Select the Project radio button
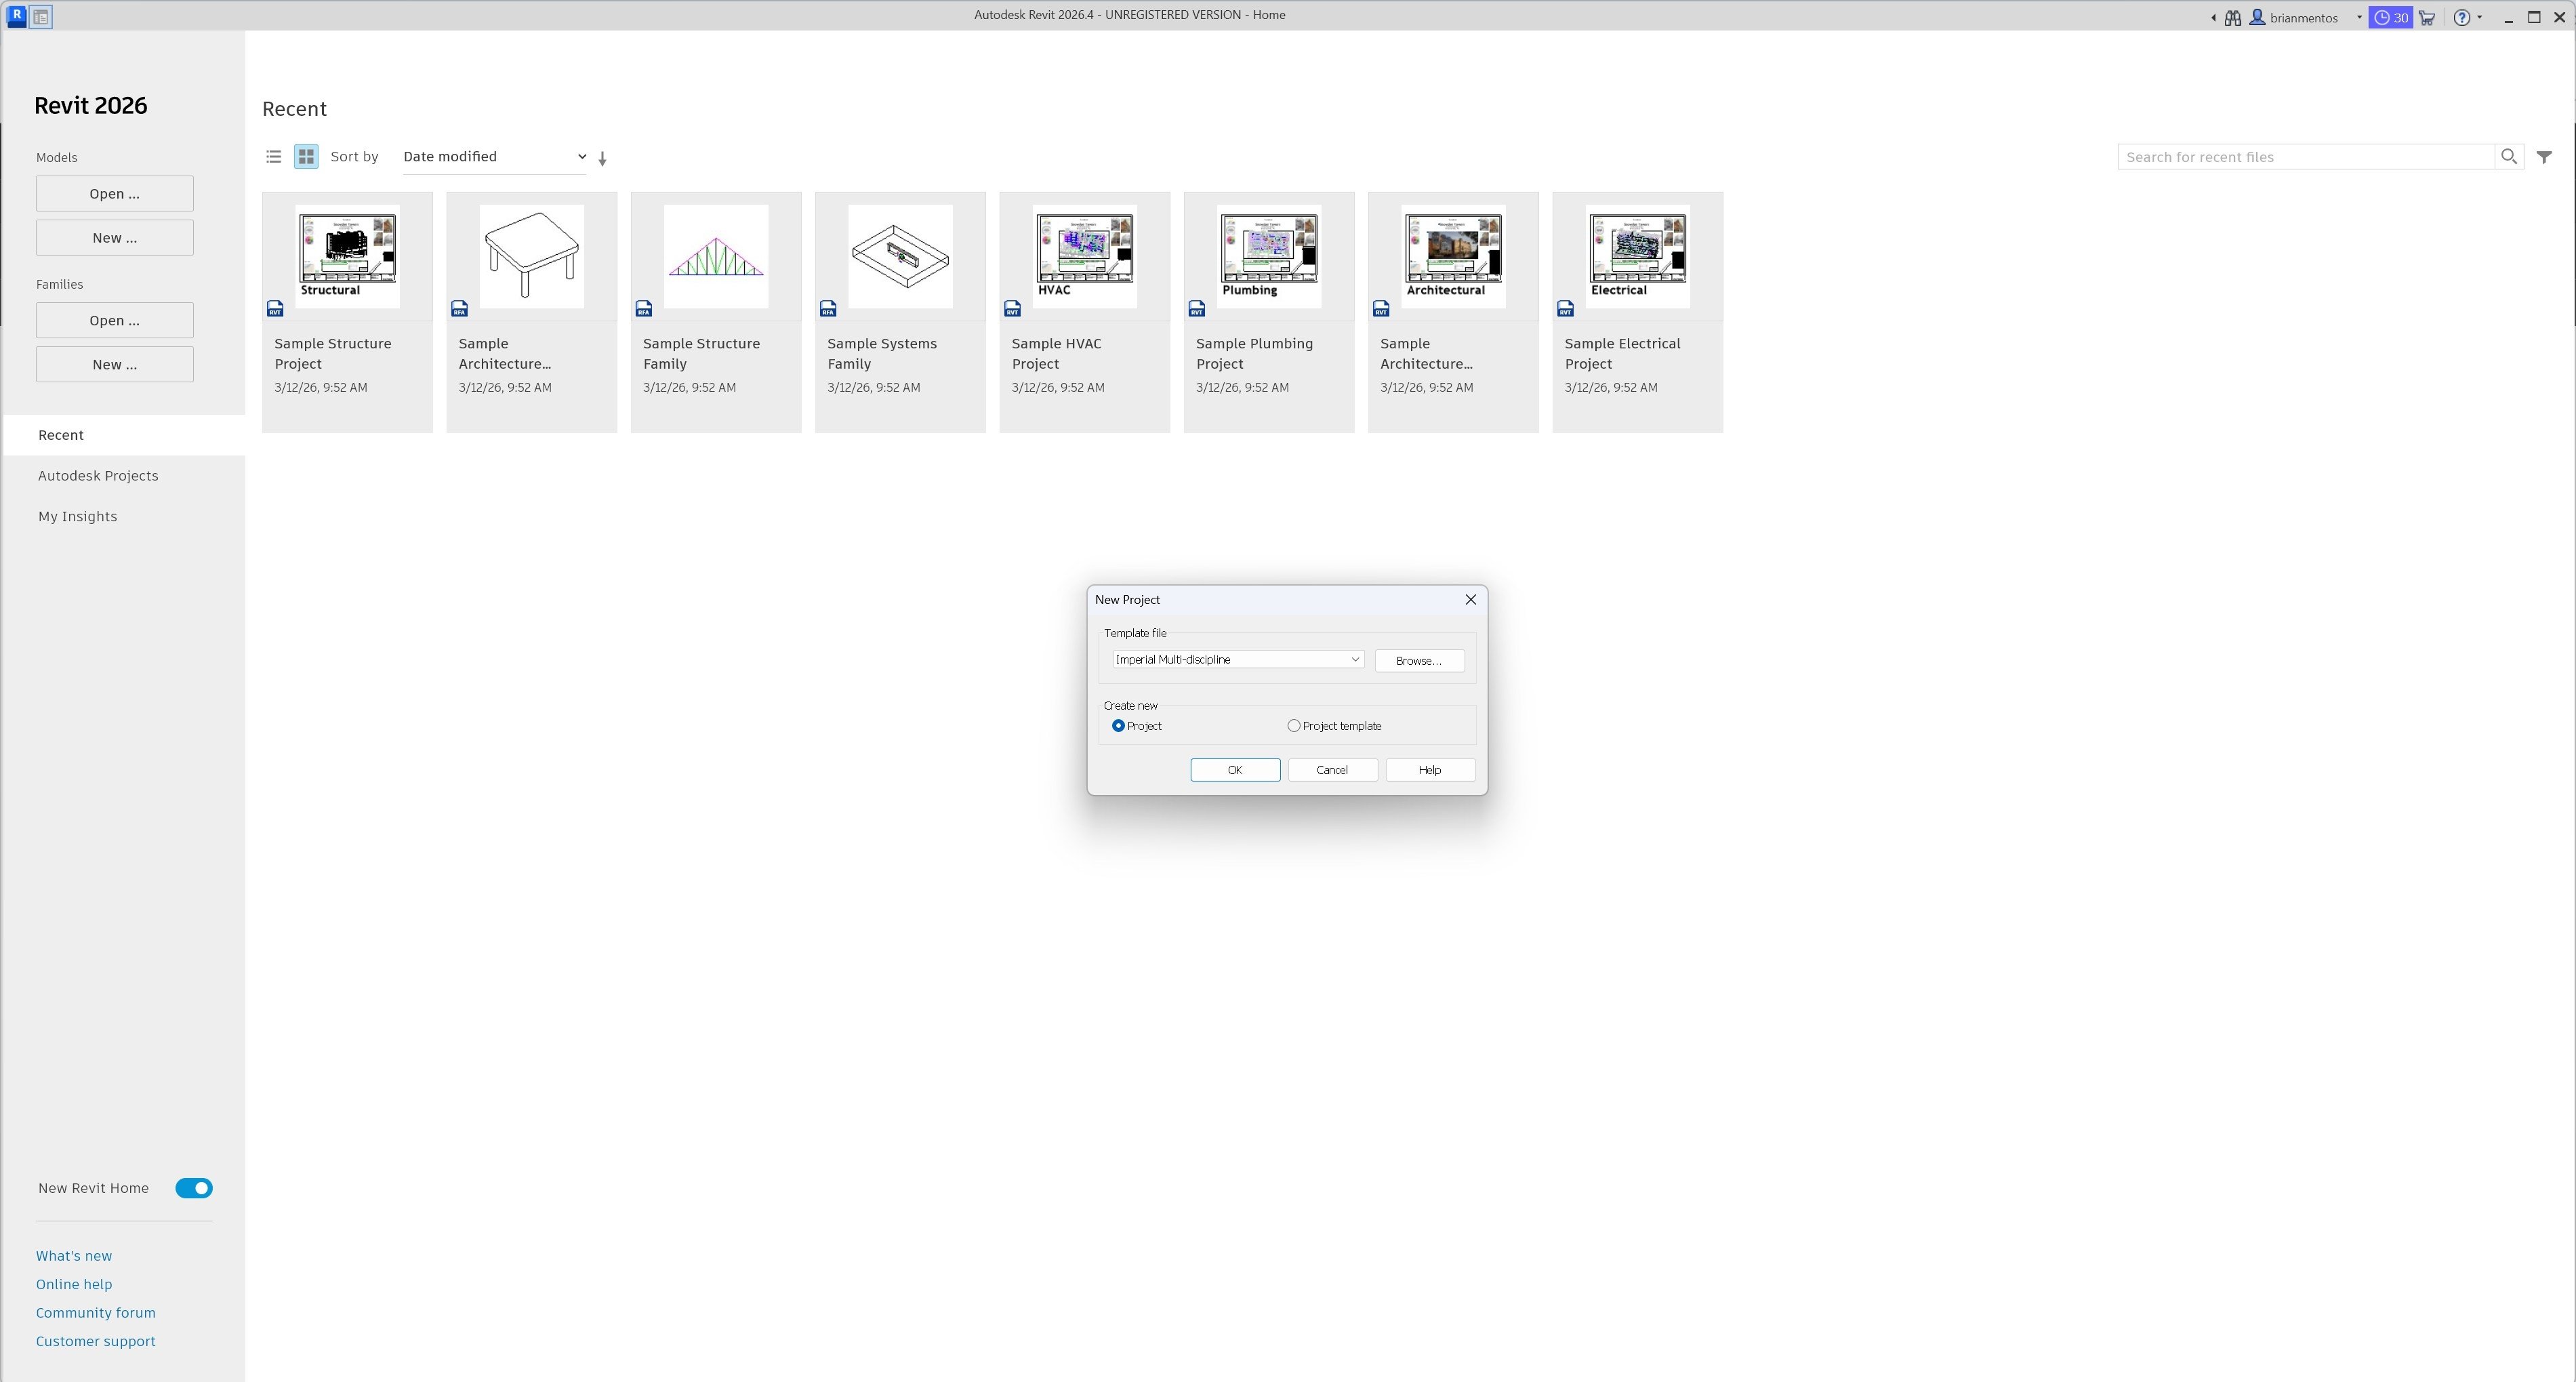The image size is (2576, 1382). (1118, 726)
